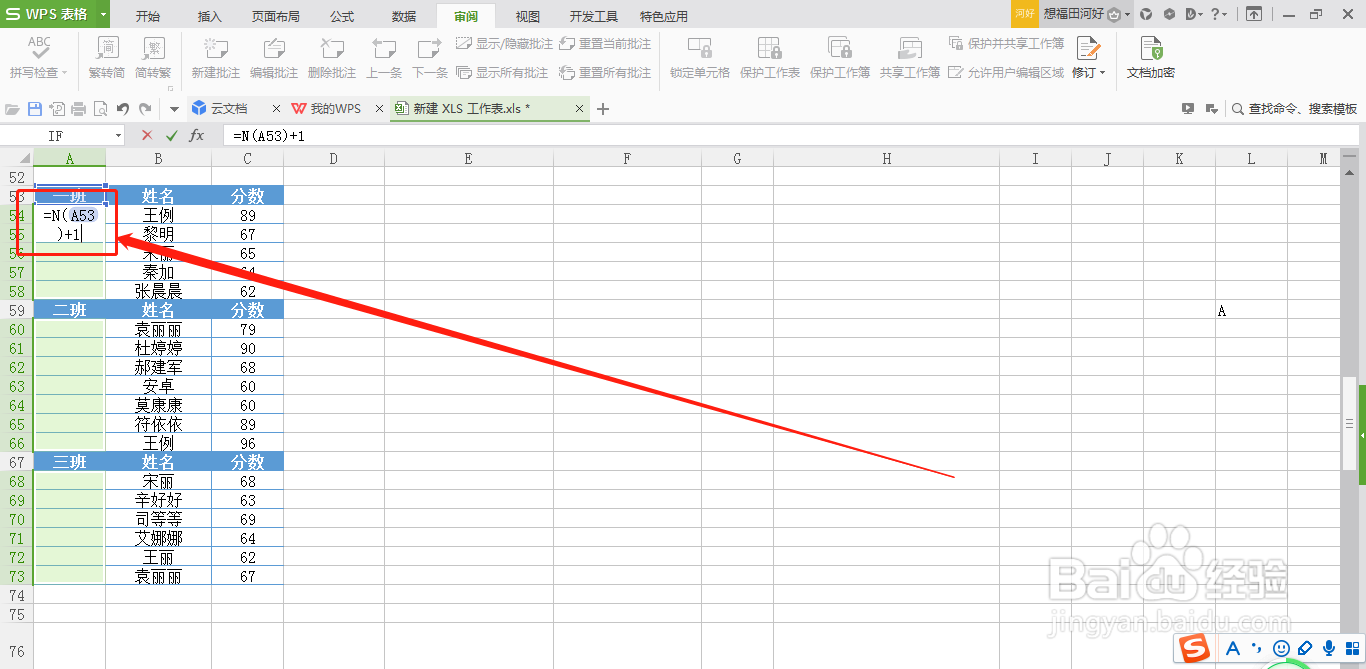Open the Sogou emoji smiley icon

1281,648
